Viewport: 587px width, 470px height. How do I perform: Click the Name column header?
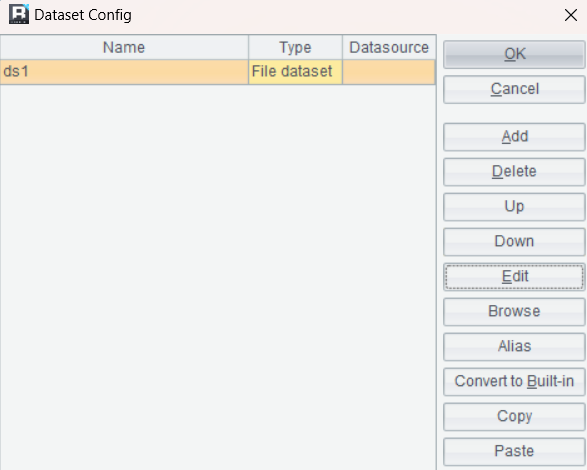[124, 48]
